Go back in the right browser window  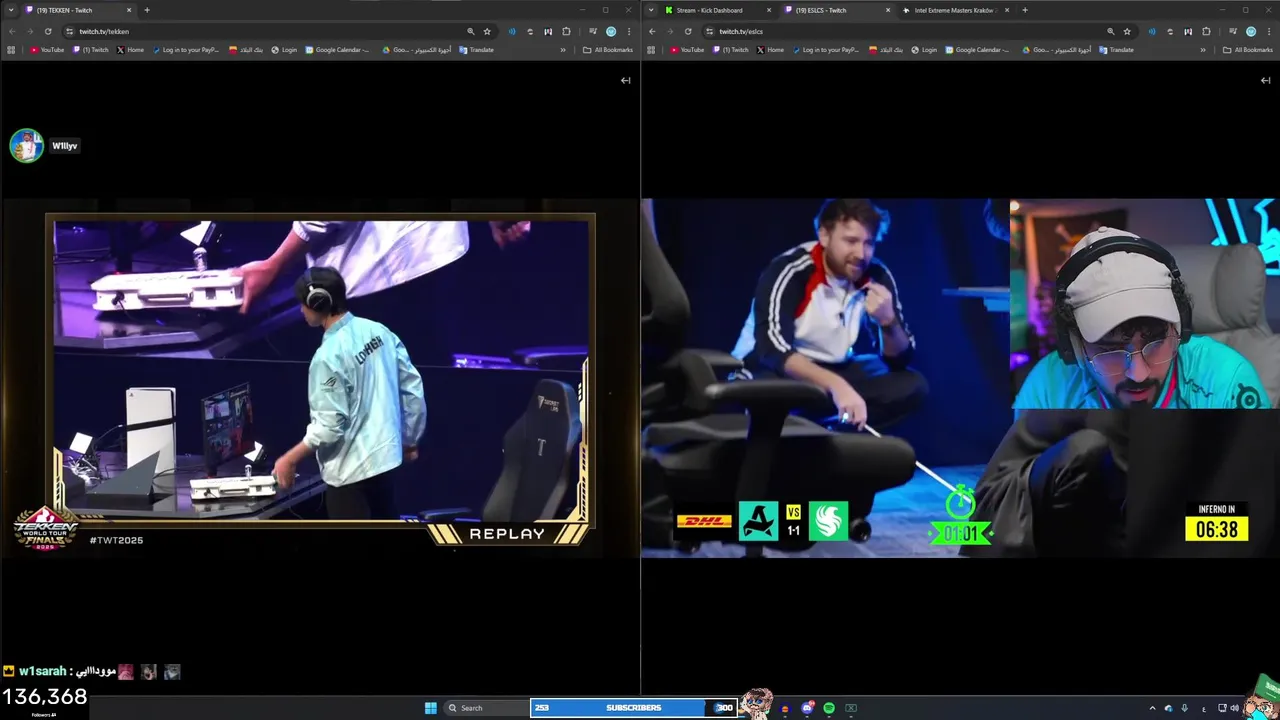[x=652, y=31]
